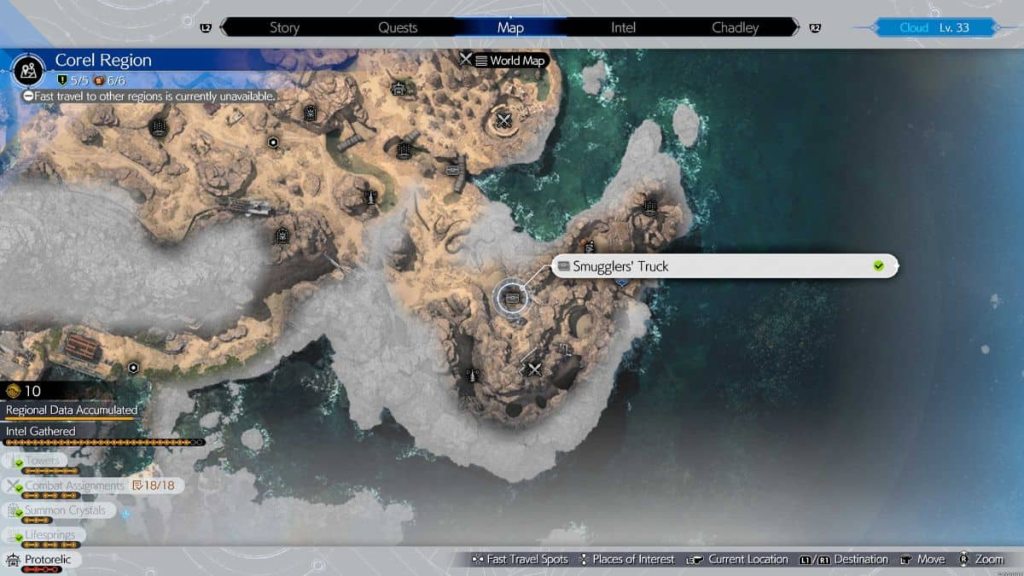This screenshot has height=576, width=1024.
Task: Click the Places of Interest hint
Action: click(627, 559)
